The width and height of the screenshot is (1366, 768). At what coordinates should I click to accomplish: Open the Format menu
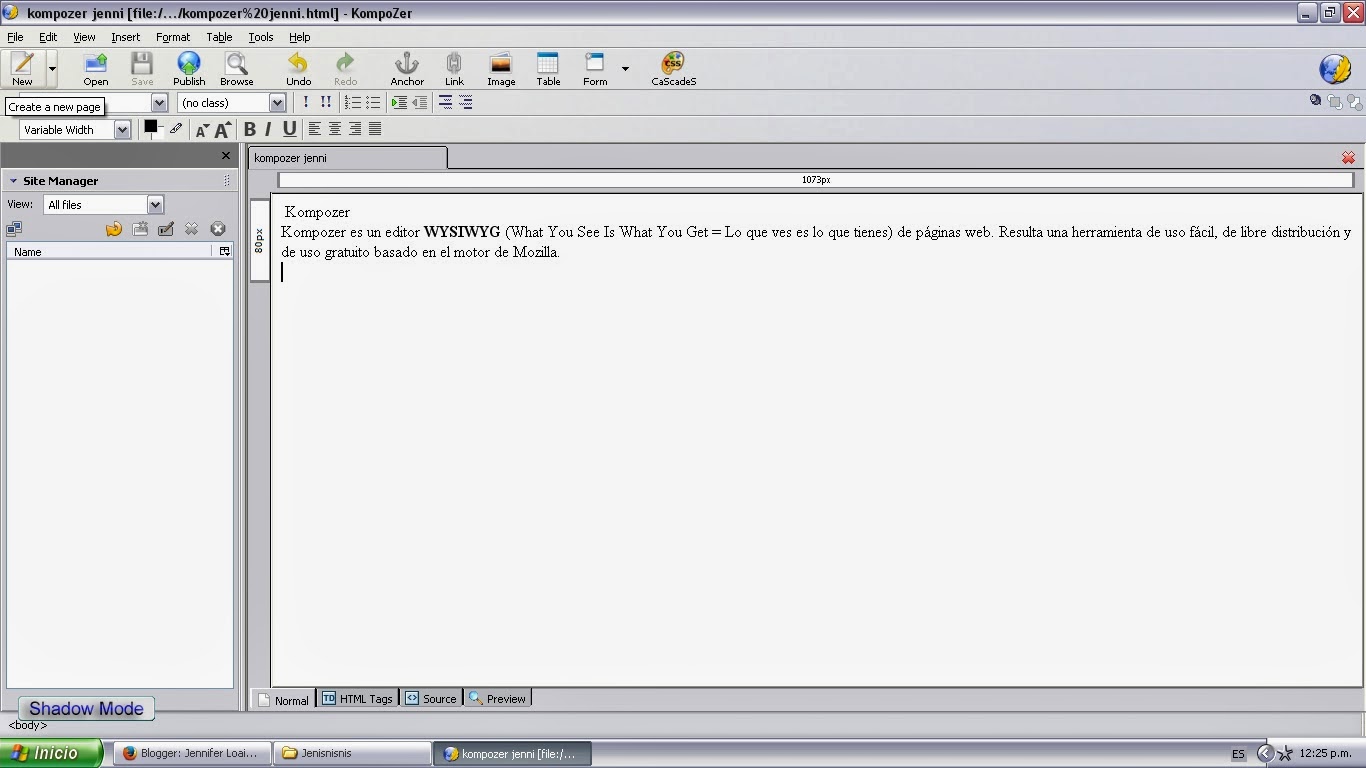[173, 37]
